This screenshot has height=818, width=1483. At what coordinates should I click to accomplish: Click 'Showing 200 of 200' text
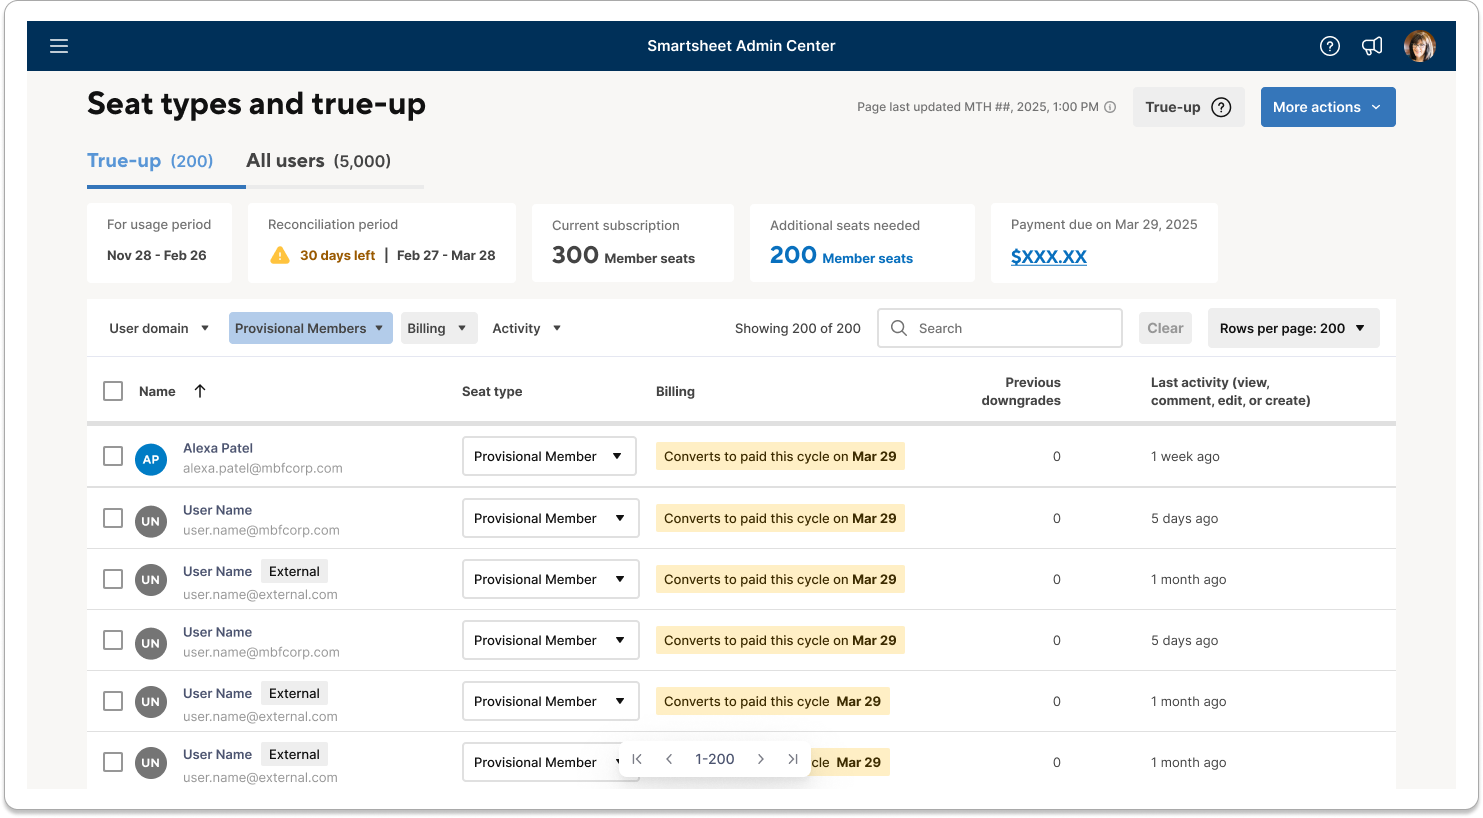coord(798,328)
